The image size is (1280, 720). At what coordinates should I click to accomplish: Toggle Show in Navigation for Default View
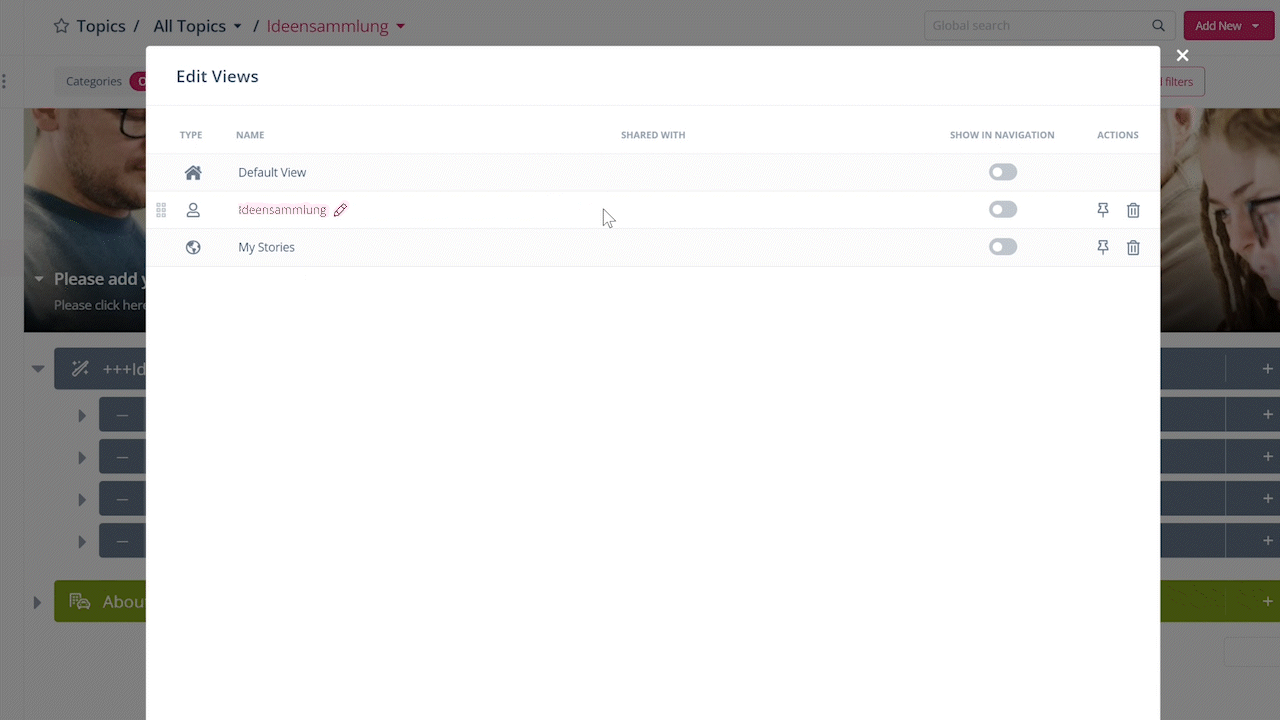1002,172
